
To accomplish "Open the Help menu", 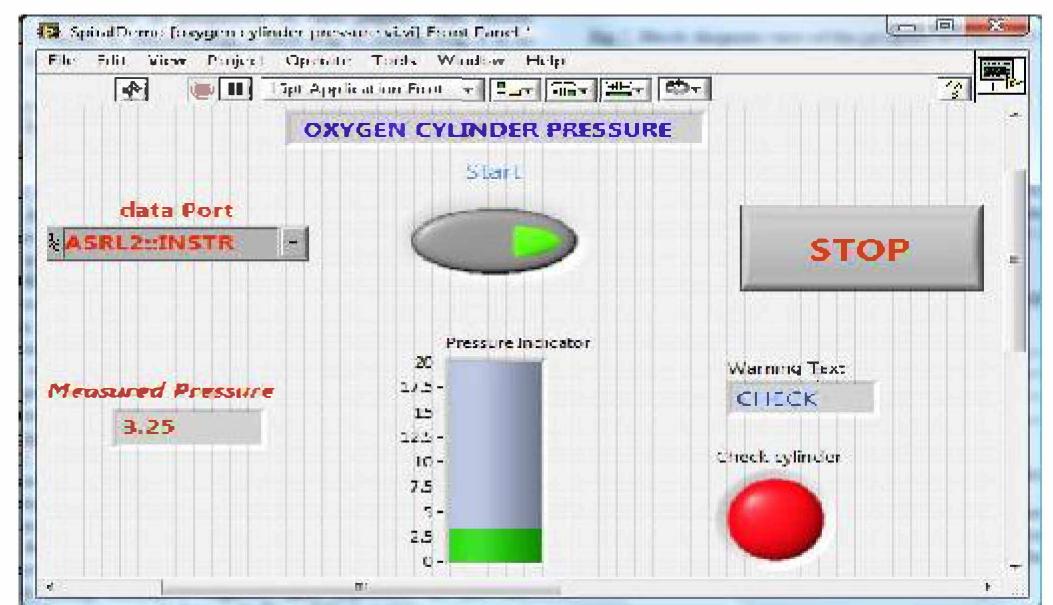I will pyautogui.click(x=545, y=60).
